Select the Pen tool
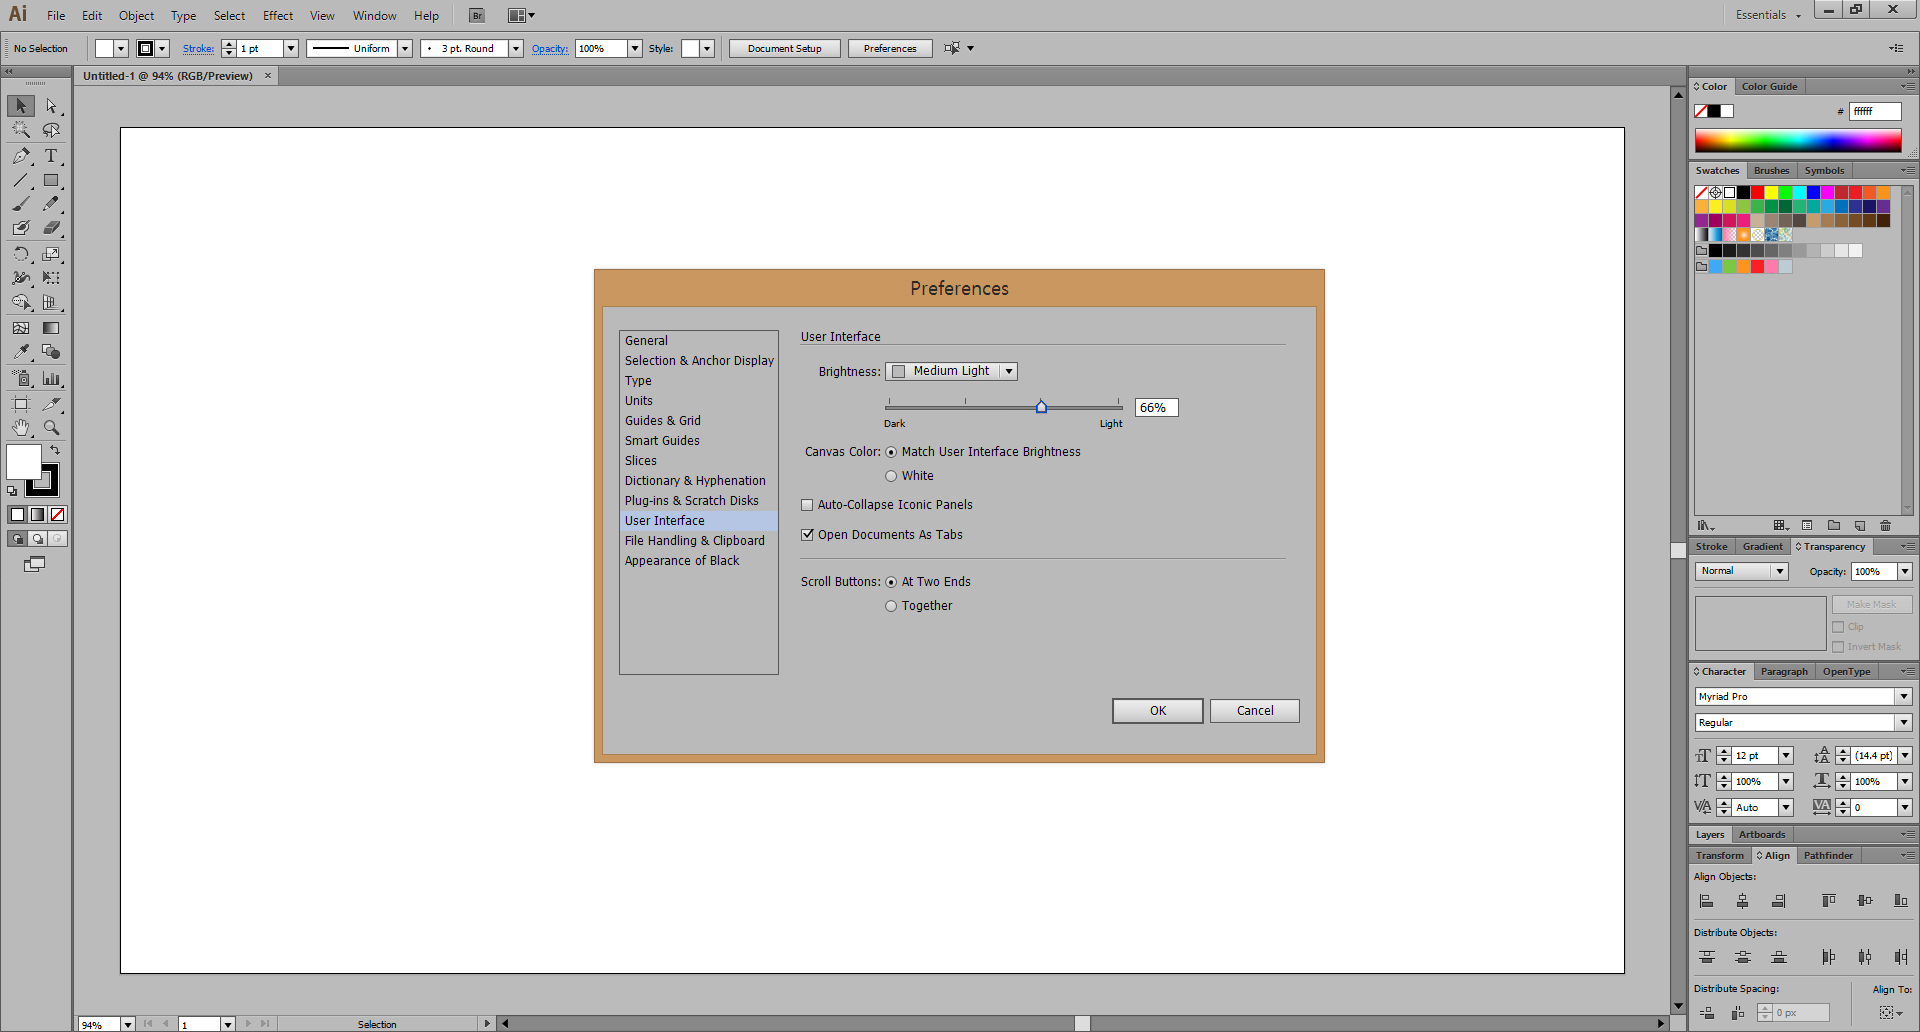This screenshot has width=1920, height=1032. click(21, 156)
